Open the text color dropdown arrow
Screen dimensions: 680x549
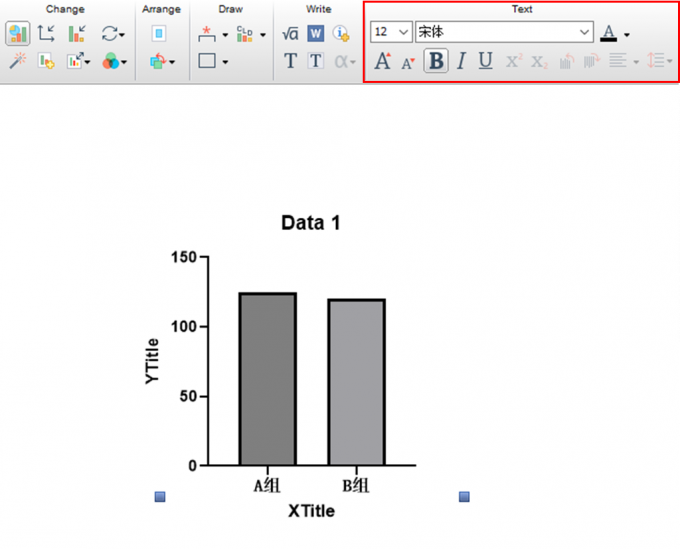pos(627,35)
